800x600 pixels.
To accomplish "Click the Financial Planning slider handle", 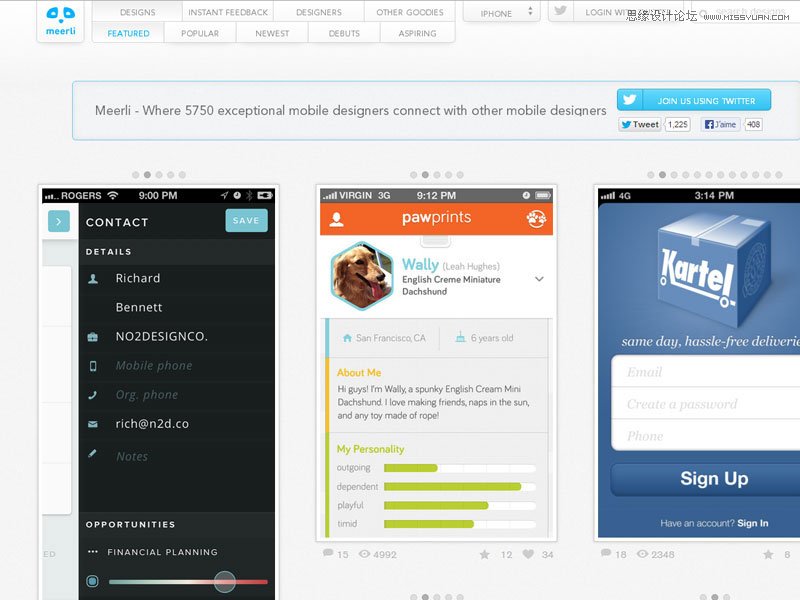I will click(224, 581).
